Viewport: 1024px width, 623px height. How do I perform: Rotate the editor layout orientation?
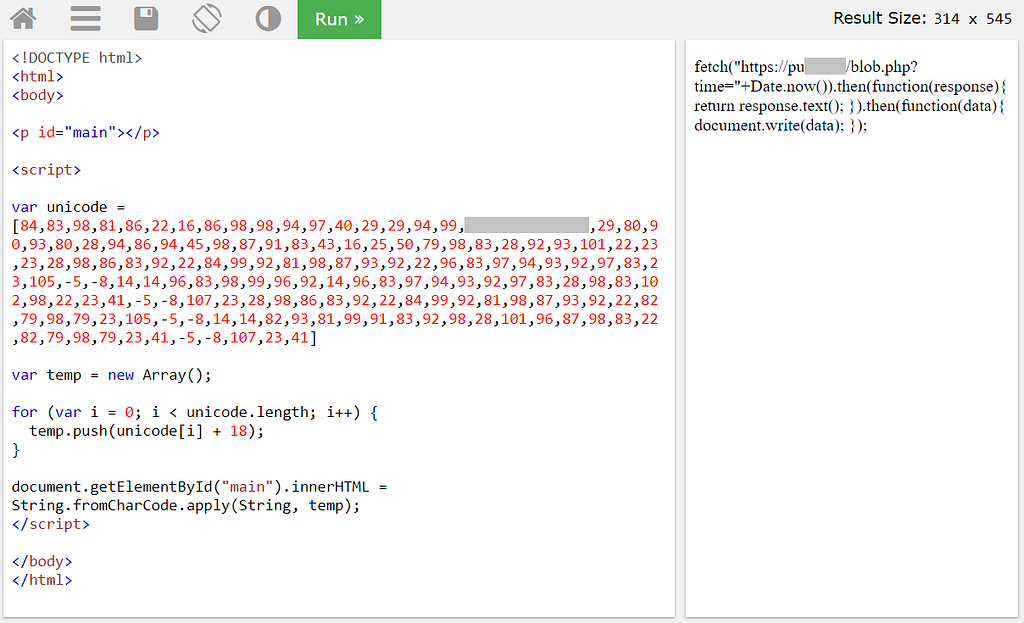pos(206,18)
